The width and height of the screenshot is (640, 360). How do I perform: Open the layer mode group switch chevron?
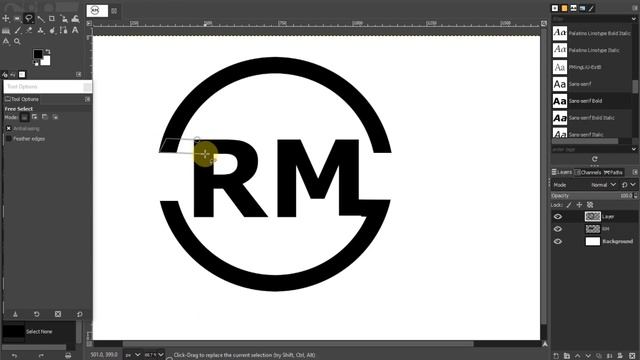633,185
